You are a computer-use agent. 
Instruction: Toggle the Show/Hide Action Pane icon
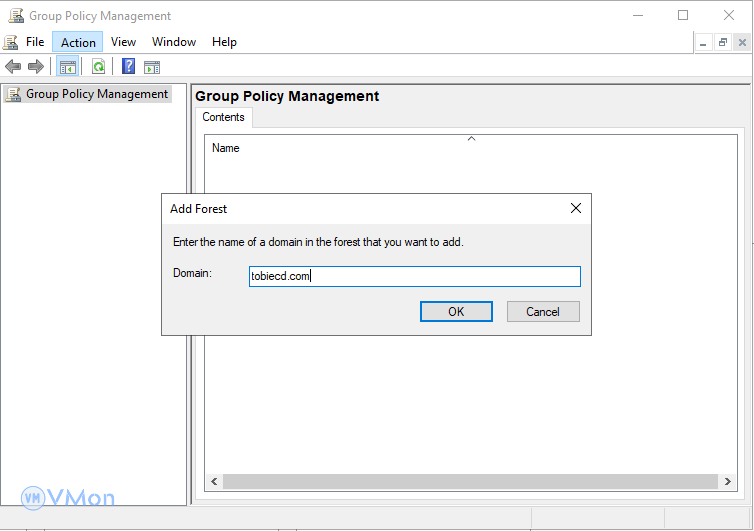[152, 67]
